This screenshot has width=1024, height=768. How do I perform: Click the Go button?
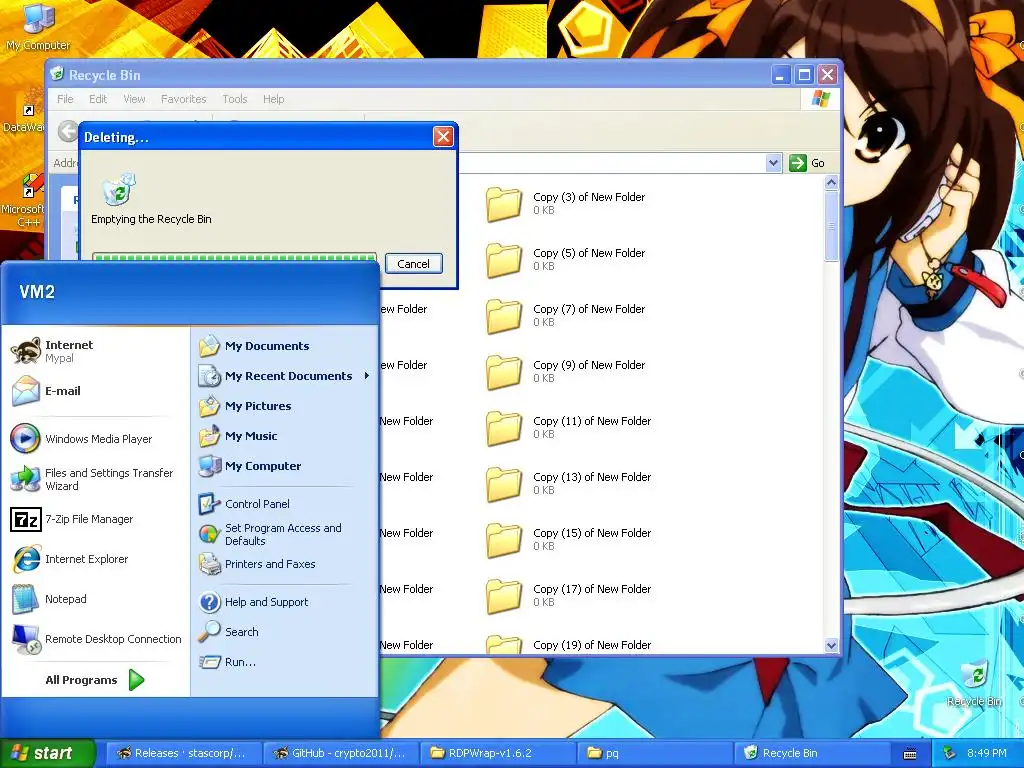(807, 163)
